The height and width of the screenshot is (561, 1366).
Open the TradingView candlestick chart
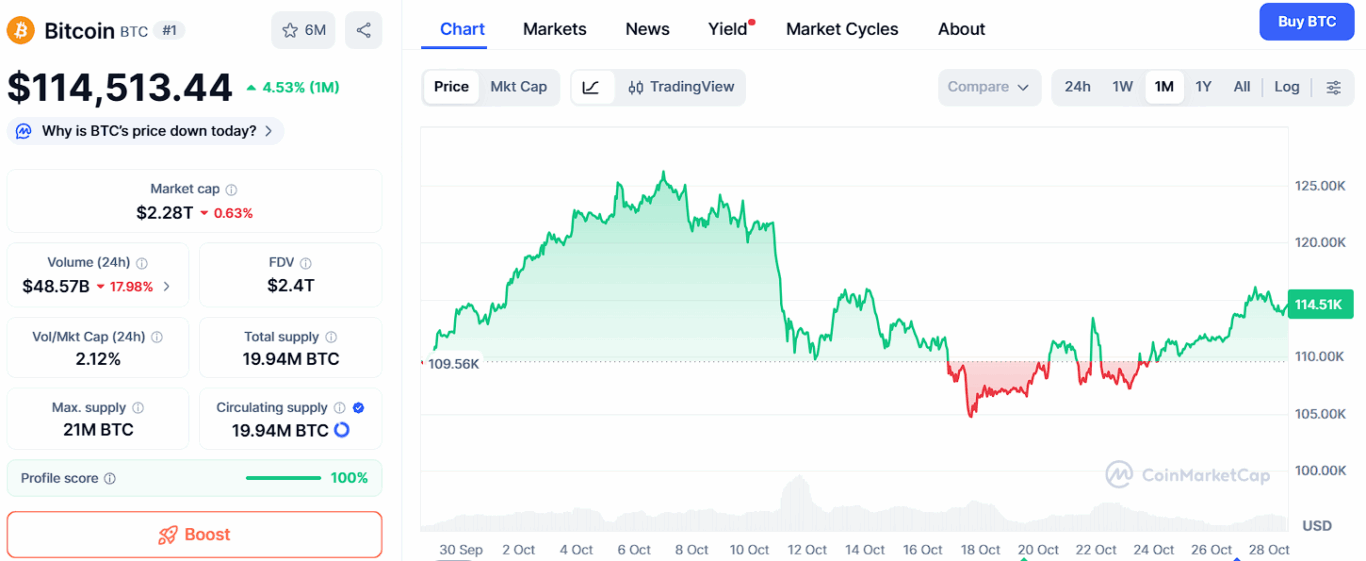coord(681,87)
